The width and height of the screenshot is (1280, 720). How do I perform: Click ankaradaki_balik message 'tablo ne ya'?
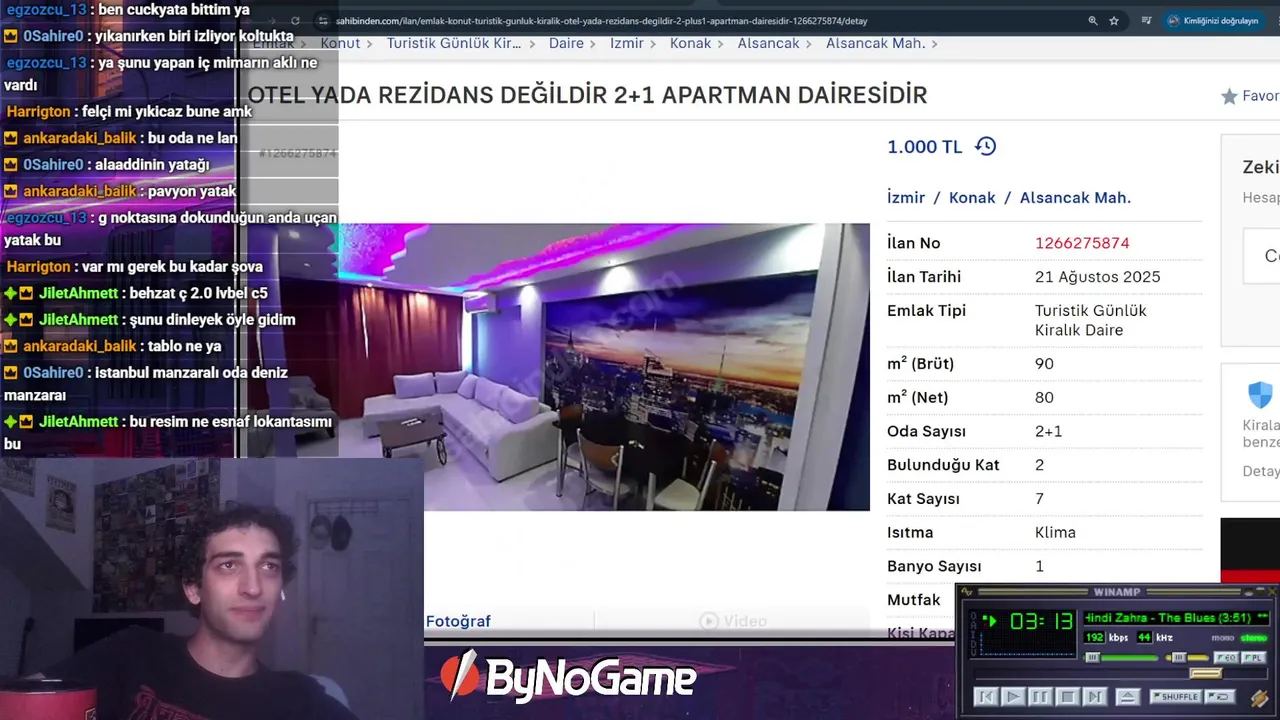[x=112, y=346]
